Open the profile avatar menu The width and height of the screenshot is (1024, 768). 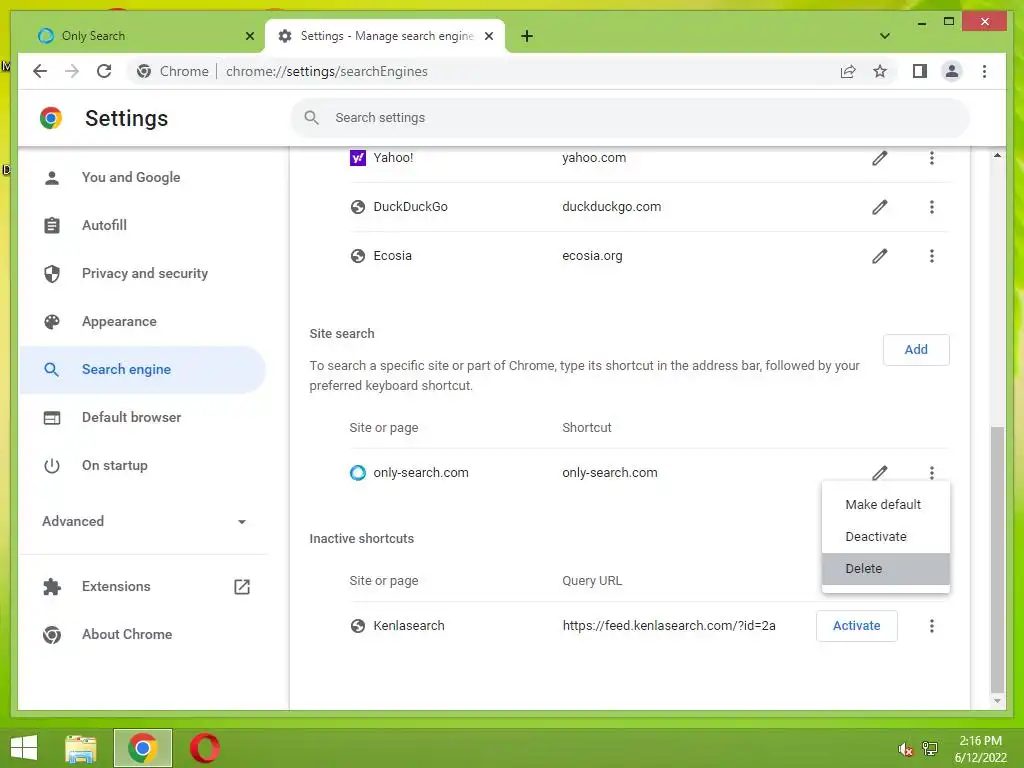[x=952, y=71]
